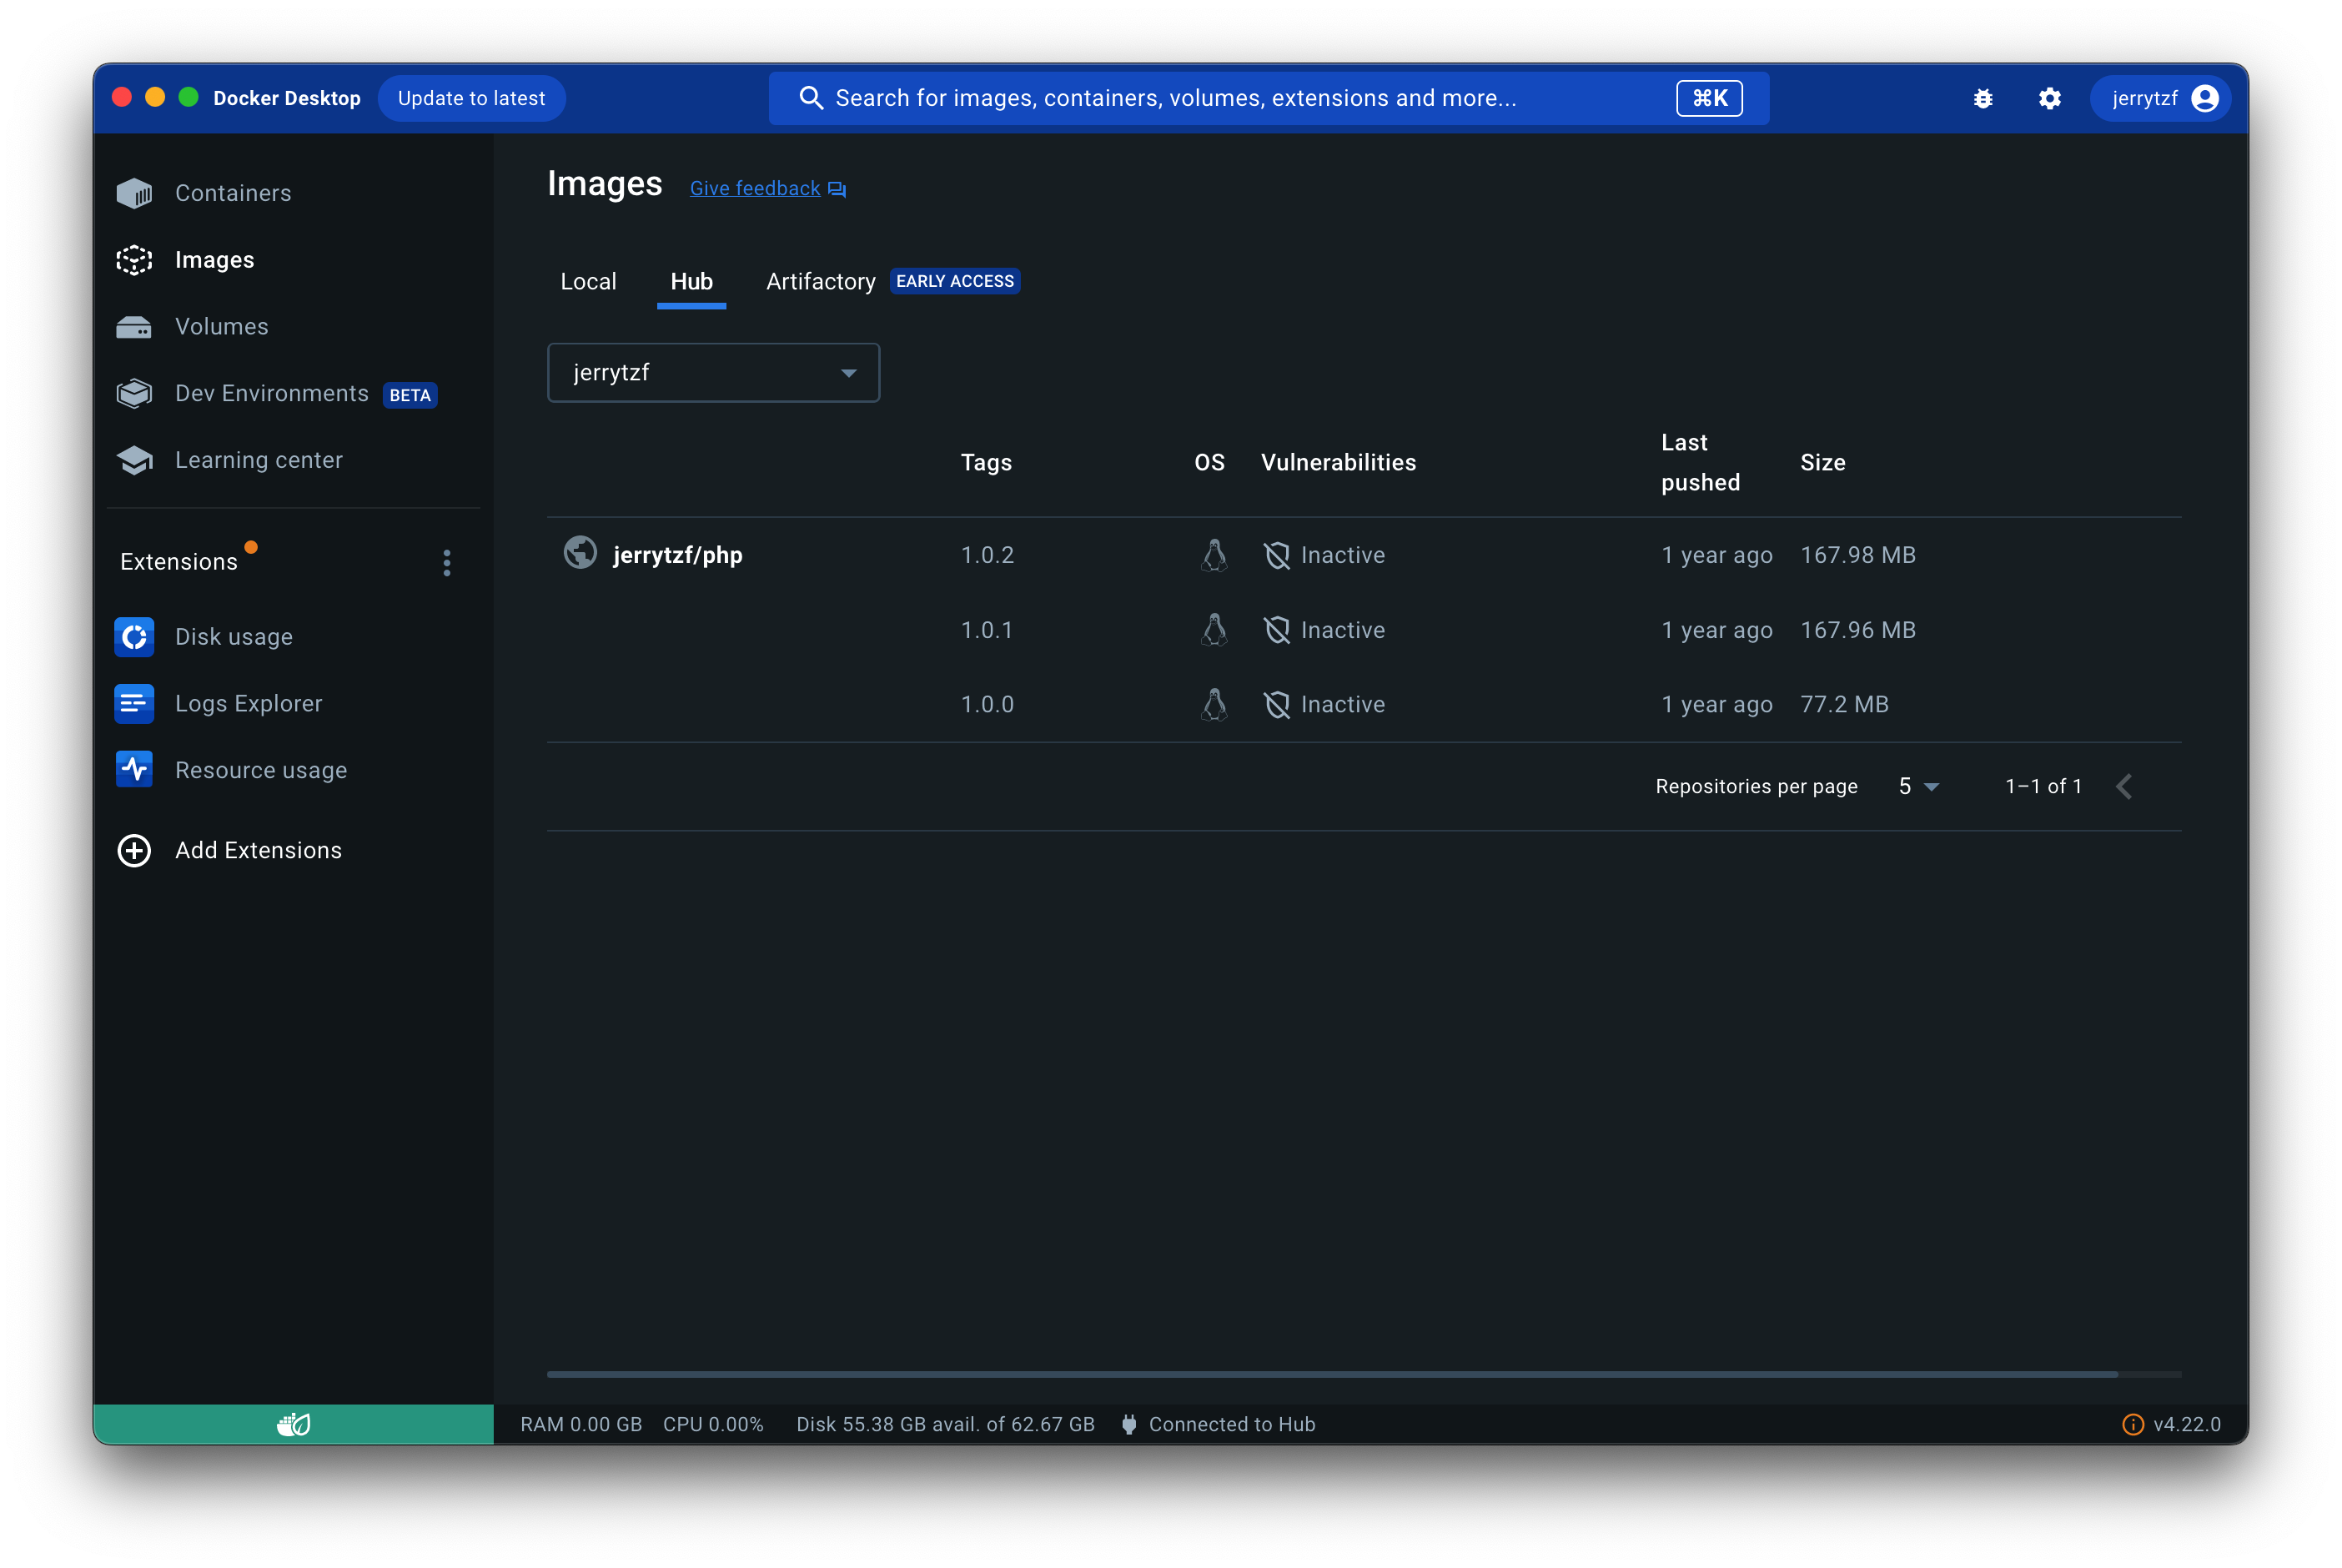Open the Logs Explorer extension icon

click(x=134, y=704)
